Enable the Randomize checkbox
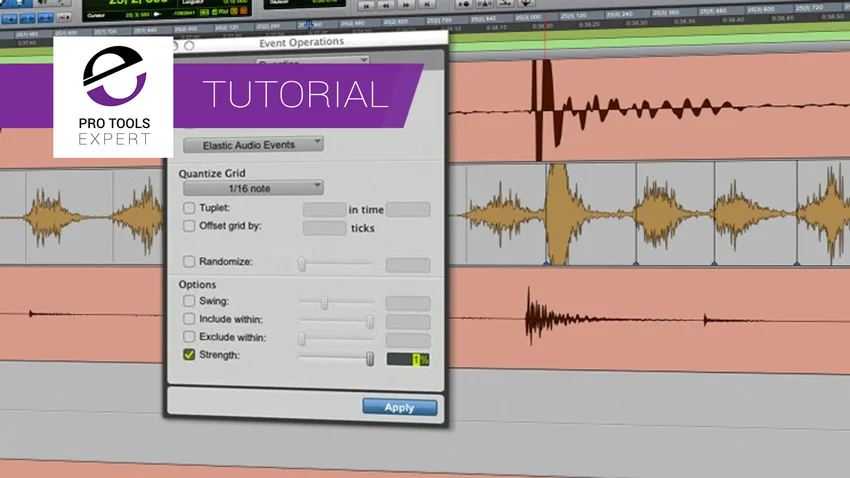 click(x=189, y=262)
